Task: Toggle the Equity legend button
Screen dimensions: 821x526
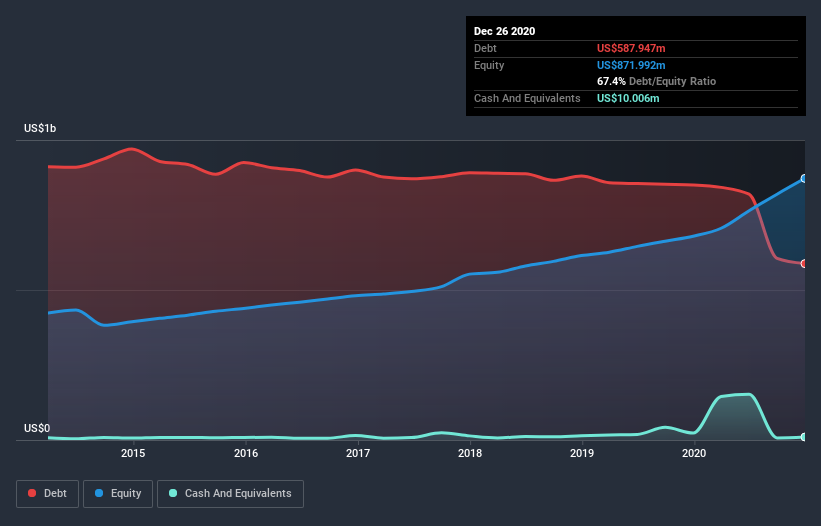Action: point(118,494)
